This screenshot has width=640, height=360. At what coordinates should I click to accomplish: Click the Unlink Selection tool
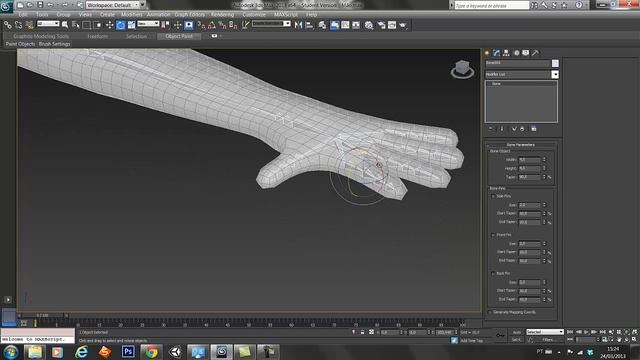[18, 25]
